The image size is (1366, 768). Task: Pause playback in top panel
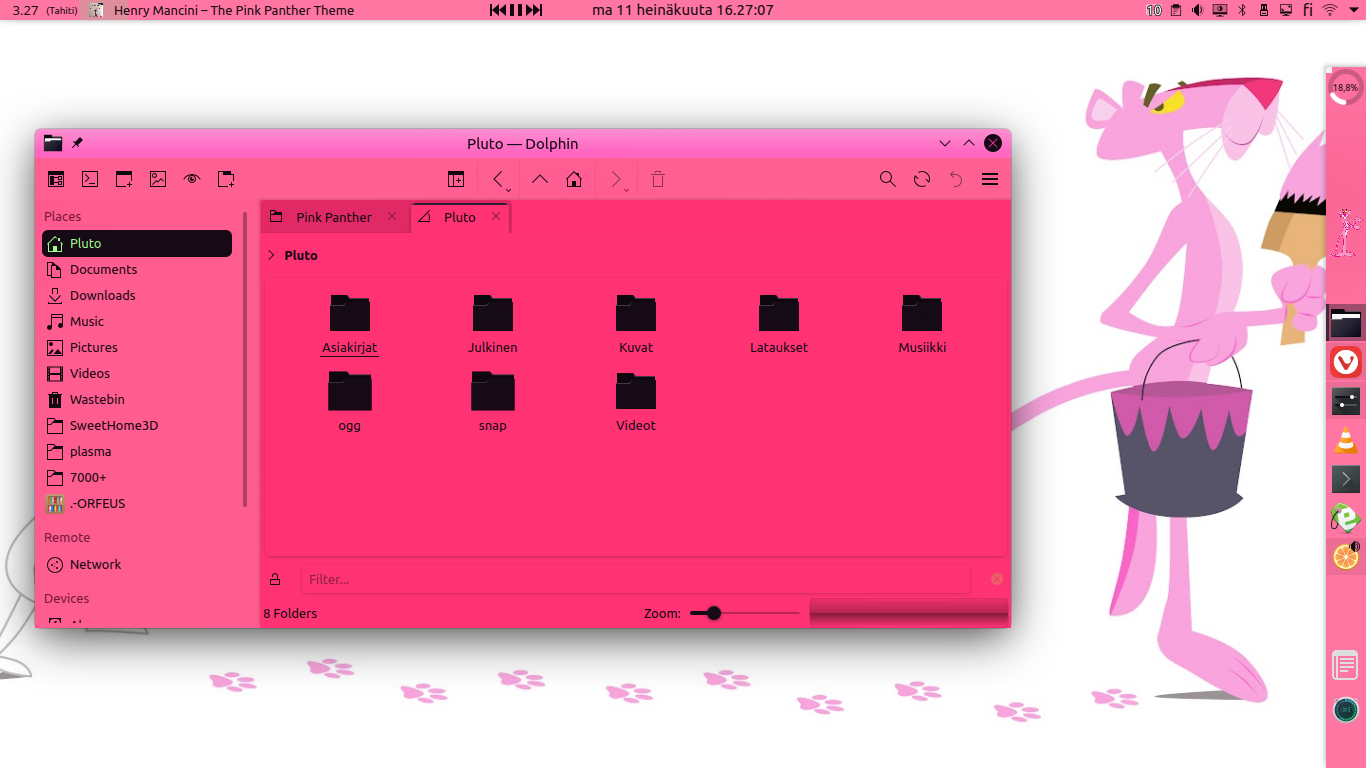[x=516, y=10]
